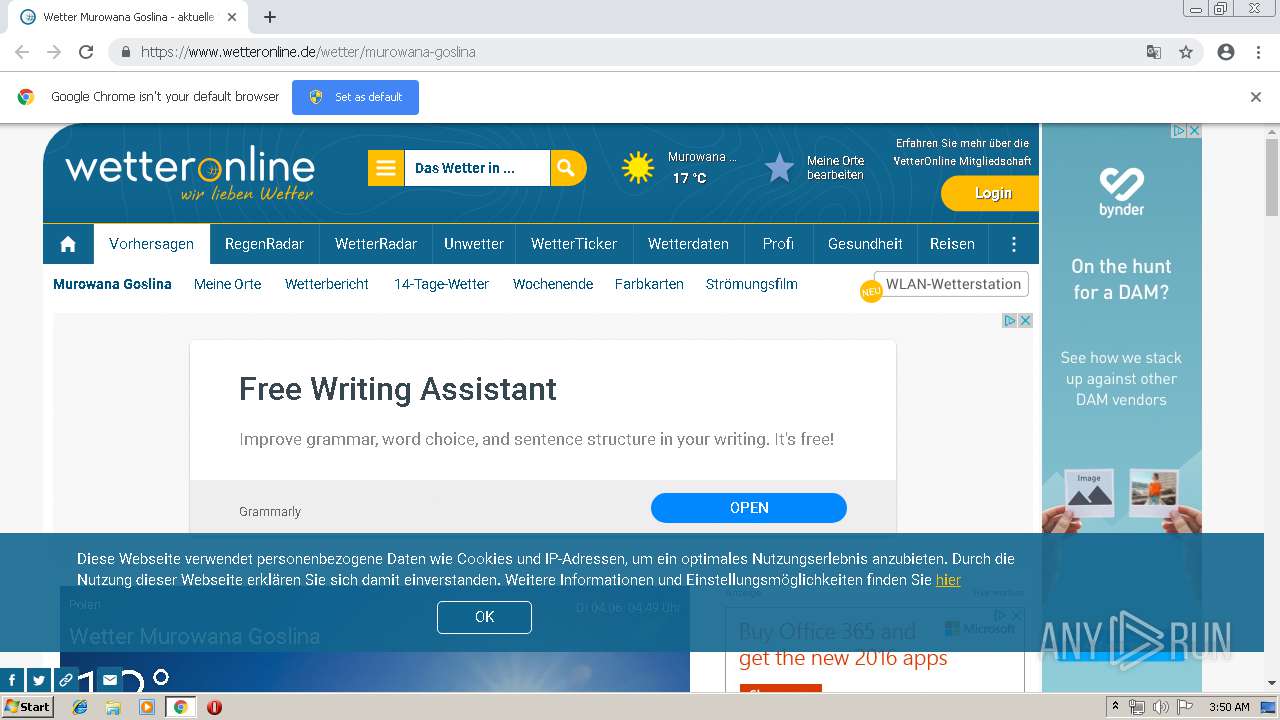Open the file explorer taskbar icon
The height and width of the screenshot is (720, 1280).
(x=113, y=707)
